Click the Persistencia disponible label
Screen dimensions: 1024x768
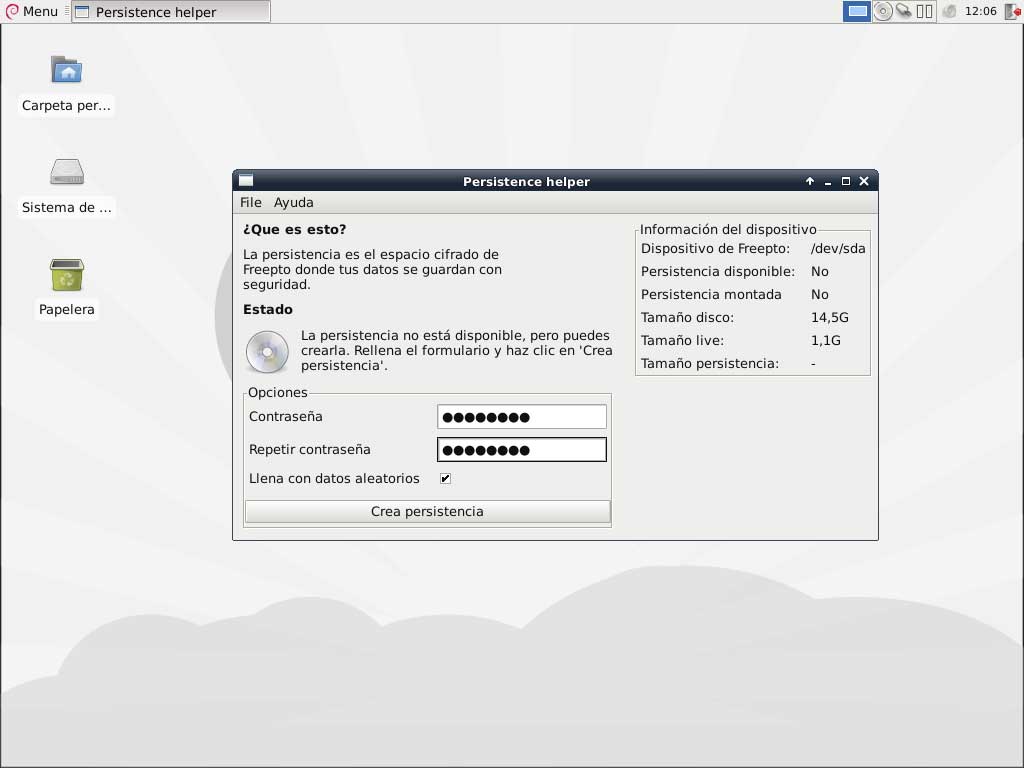point(718,272)
